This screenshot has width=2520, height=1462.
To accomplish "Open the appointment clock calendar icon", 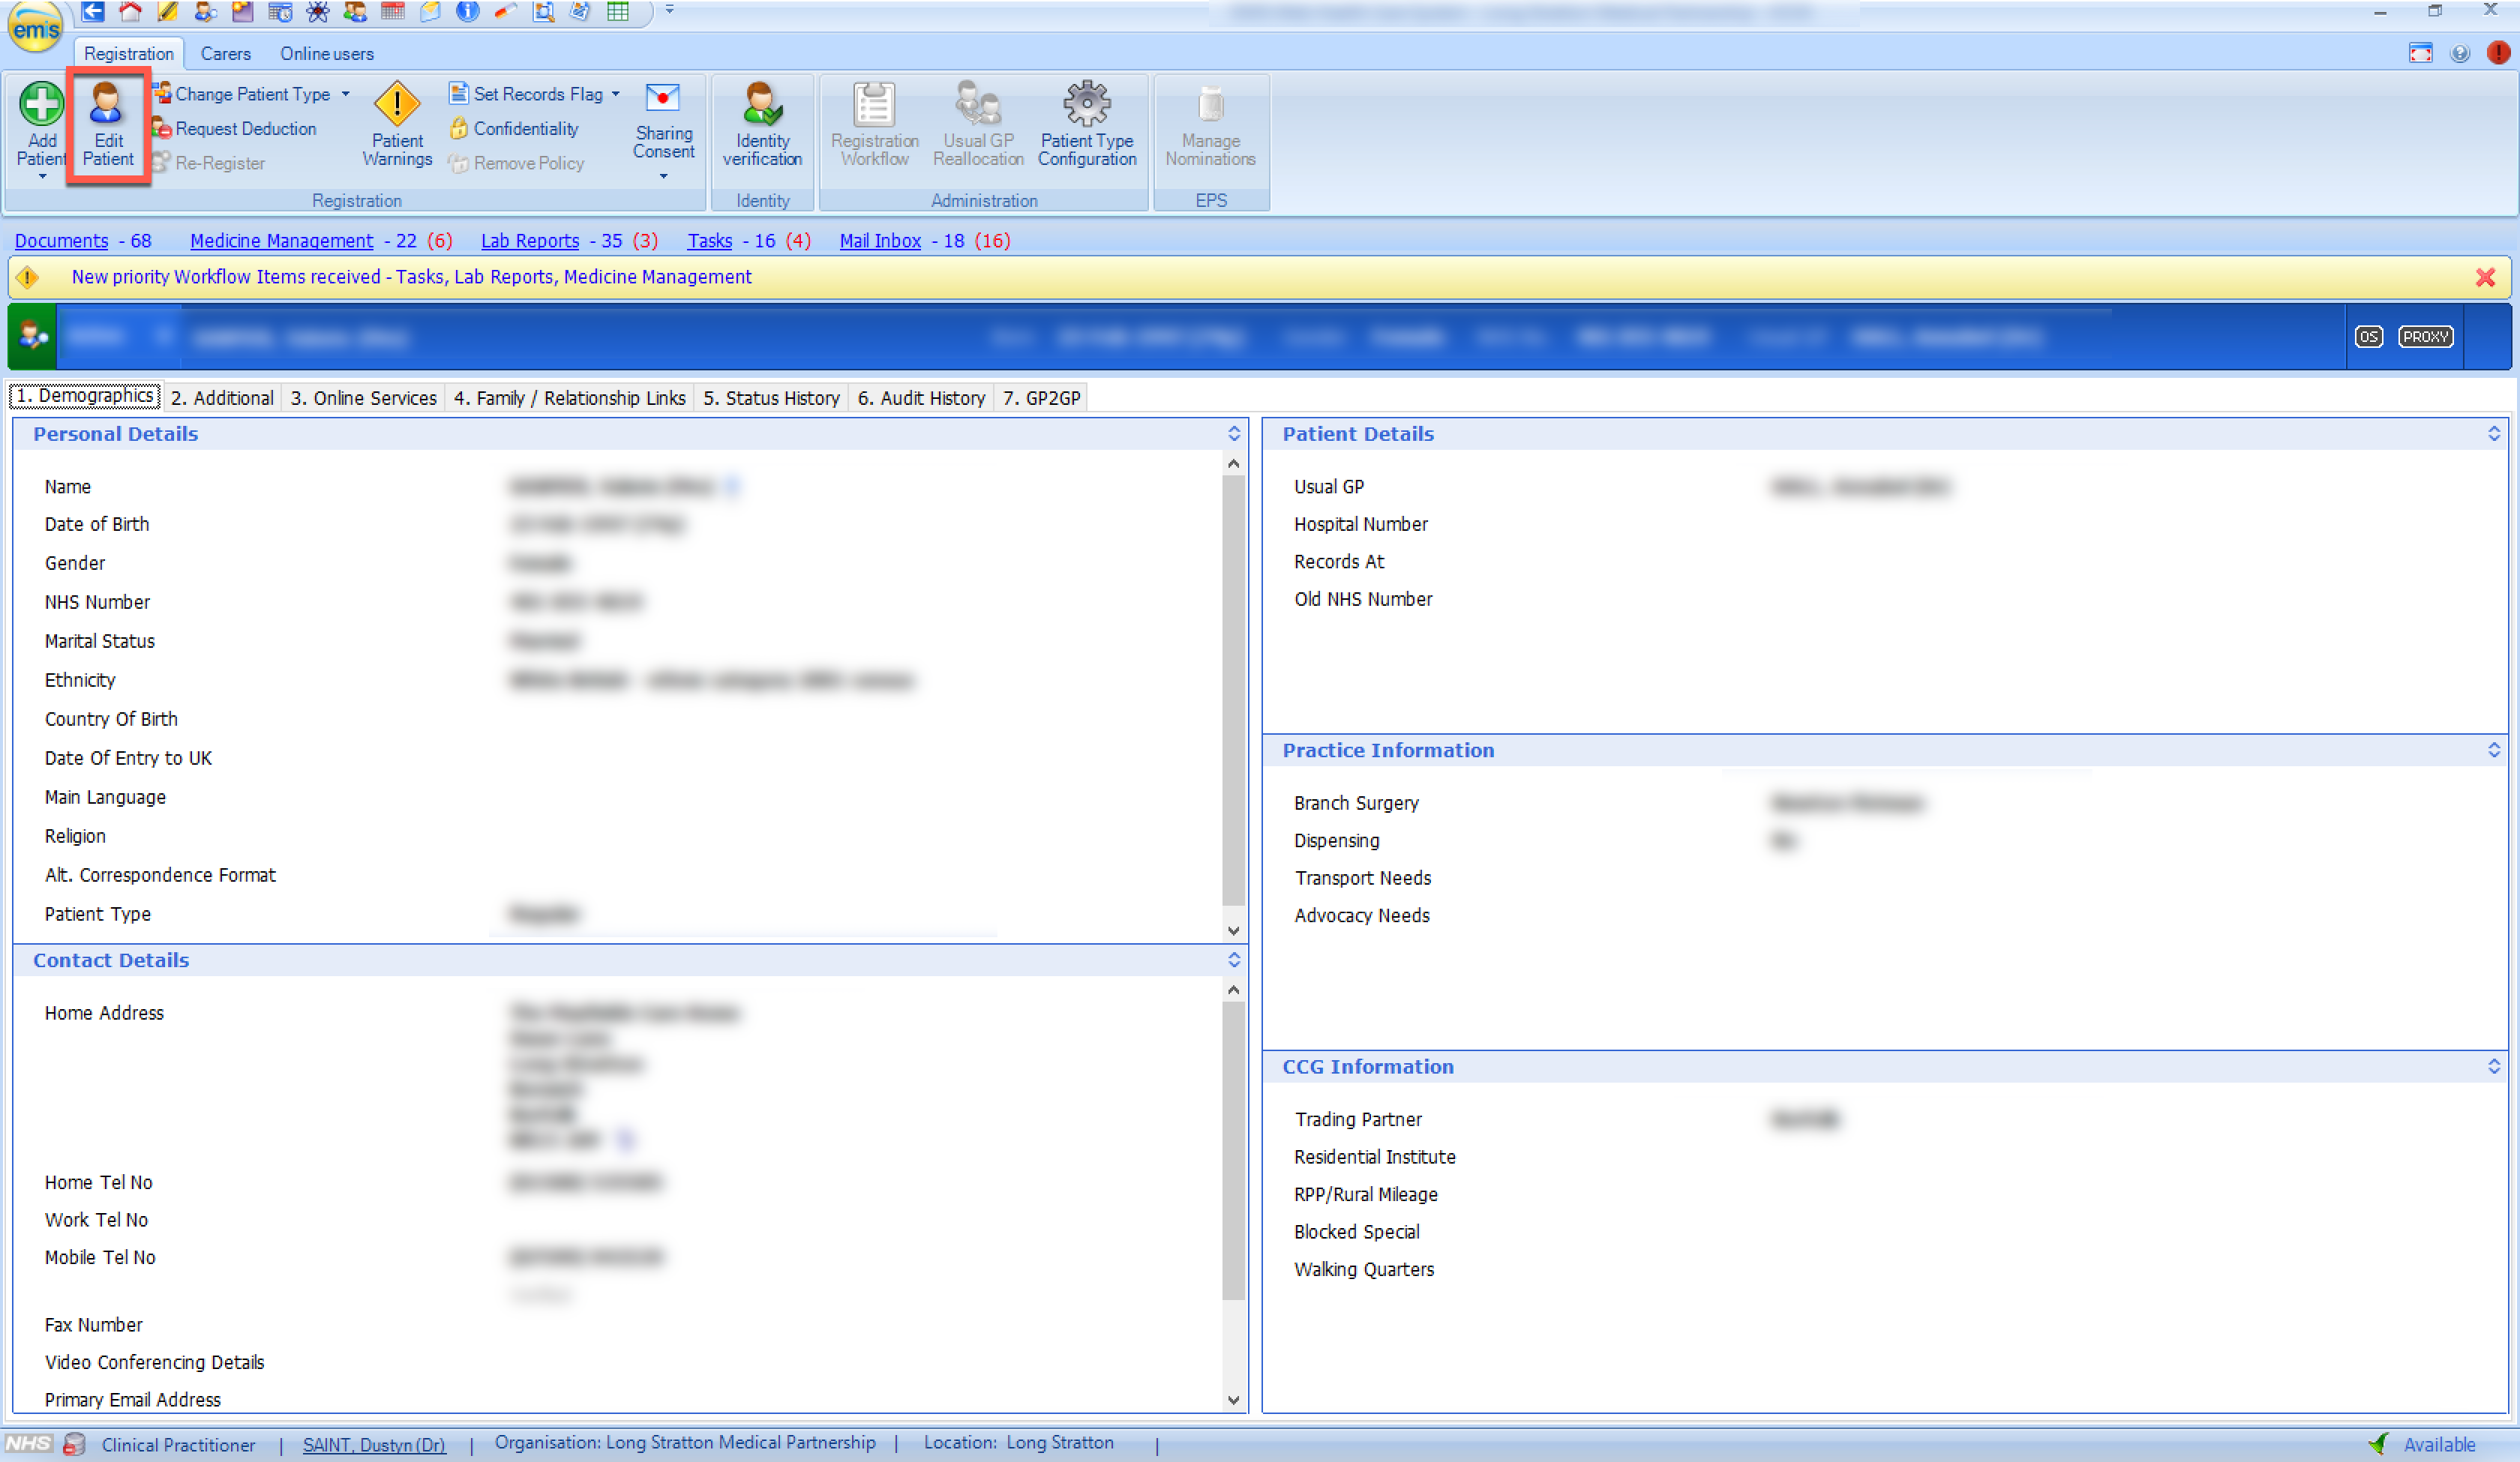I will pos(280,12).
